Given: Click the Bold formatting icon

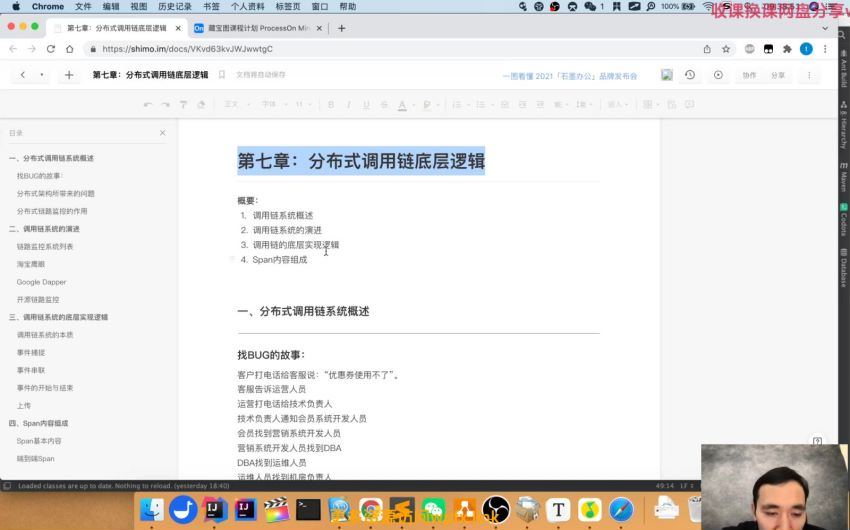Looking at the screenshot, I should [331, 105].
